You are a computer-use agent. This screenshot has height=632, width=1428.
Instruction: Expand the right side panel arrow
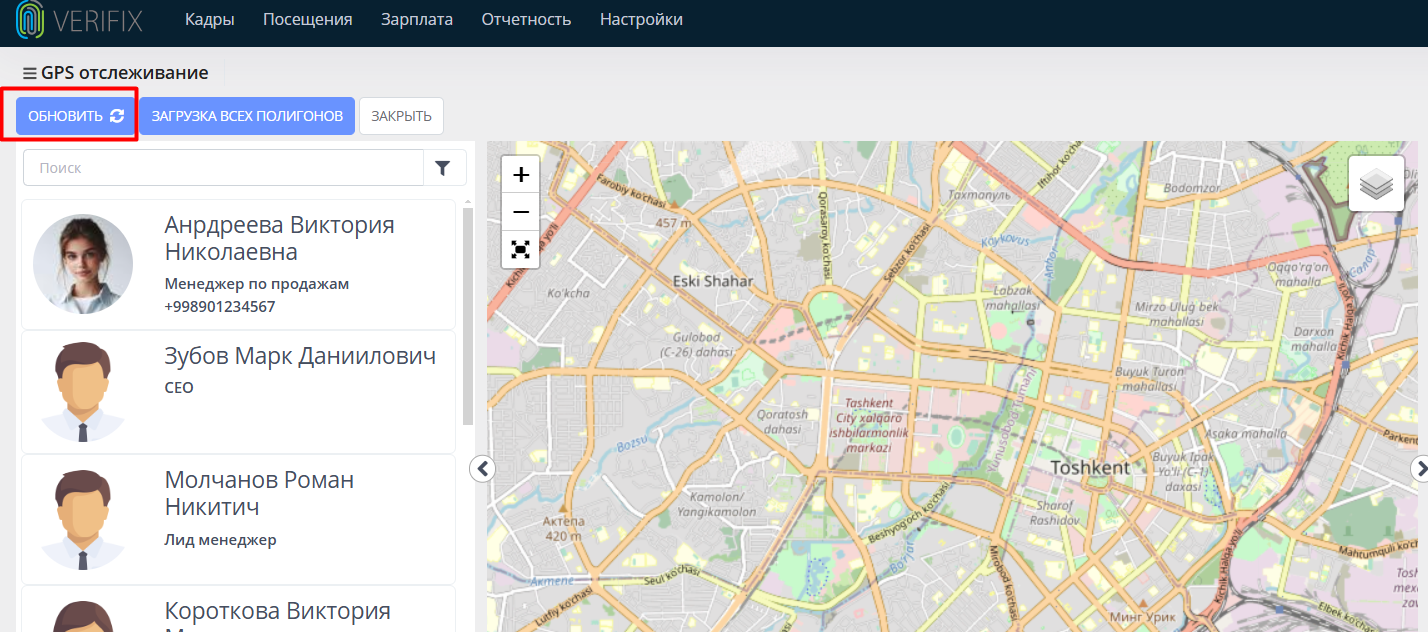(1419, 468)
